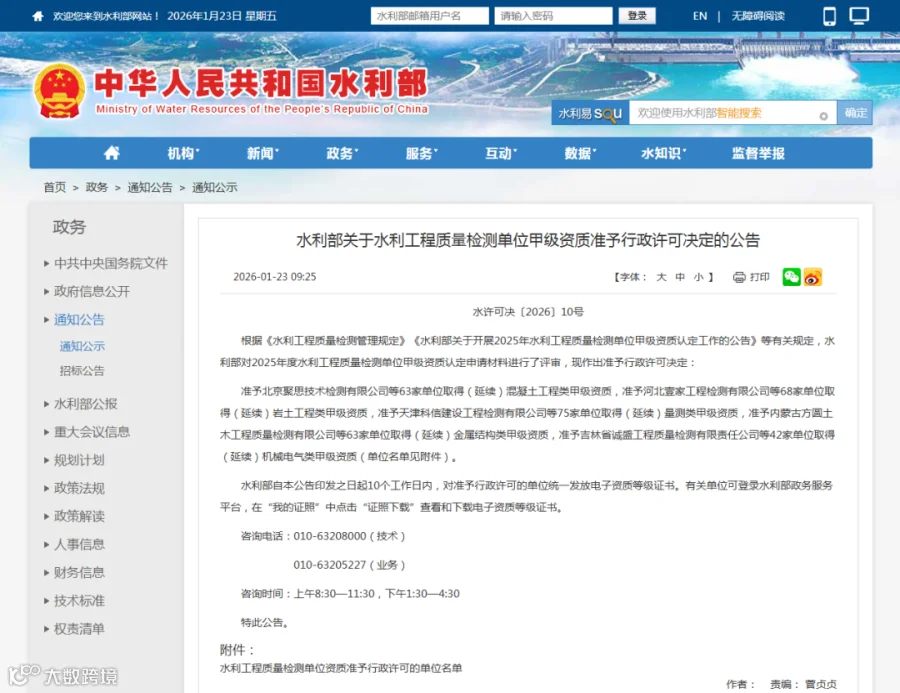Click 政务 in the breadcrumb
Screen dimensions: 900x693
(x=96, y=187)
